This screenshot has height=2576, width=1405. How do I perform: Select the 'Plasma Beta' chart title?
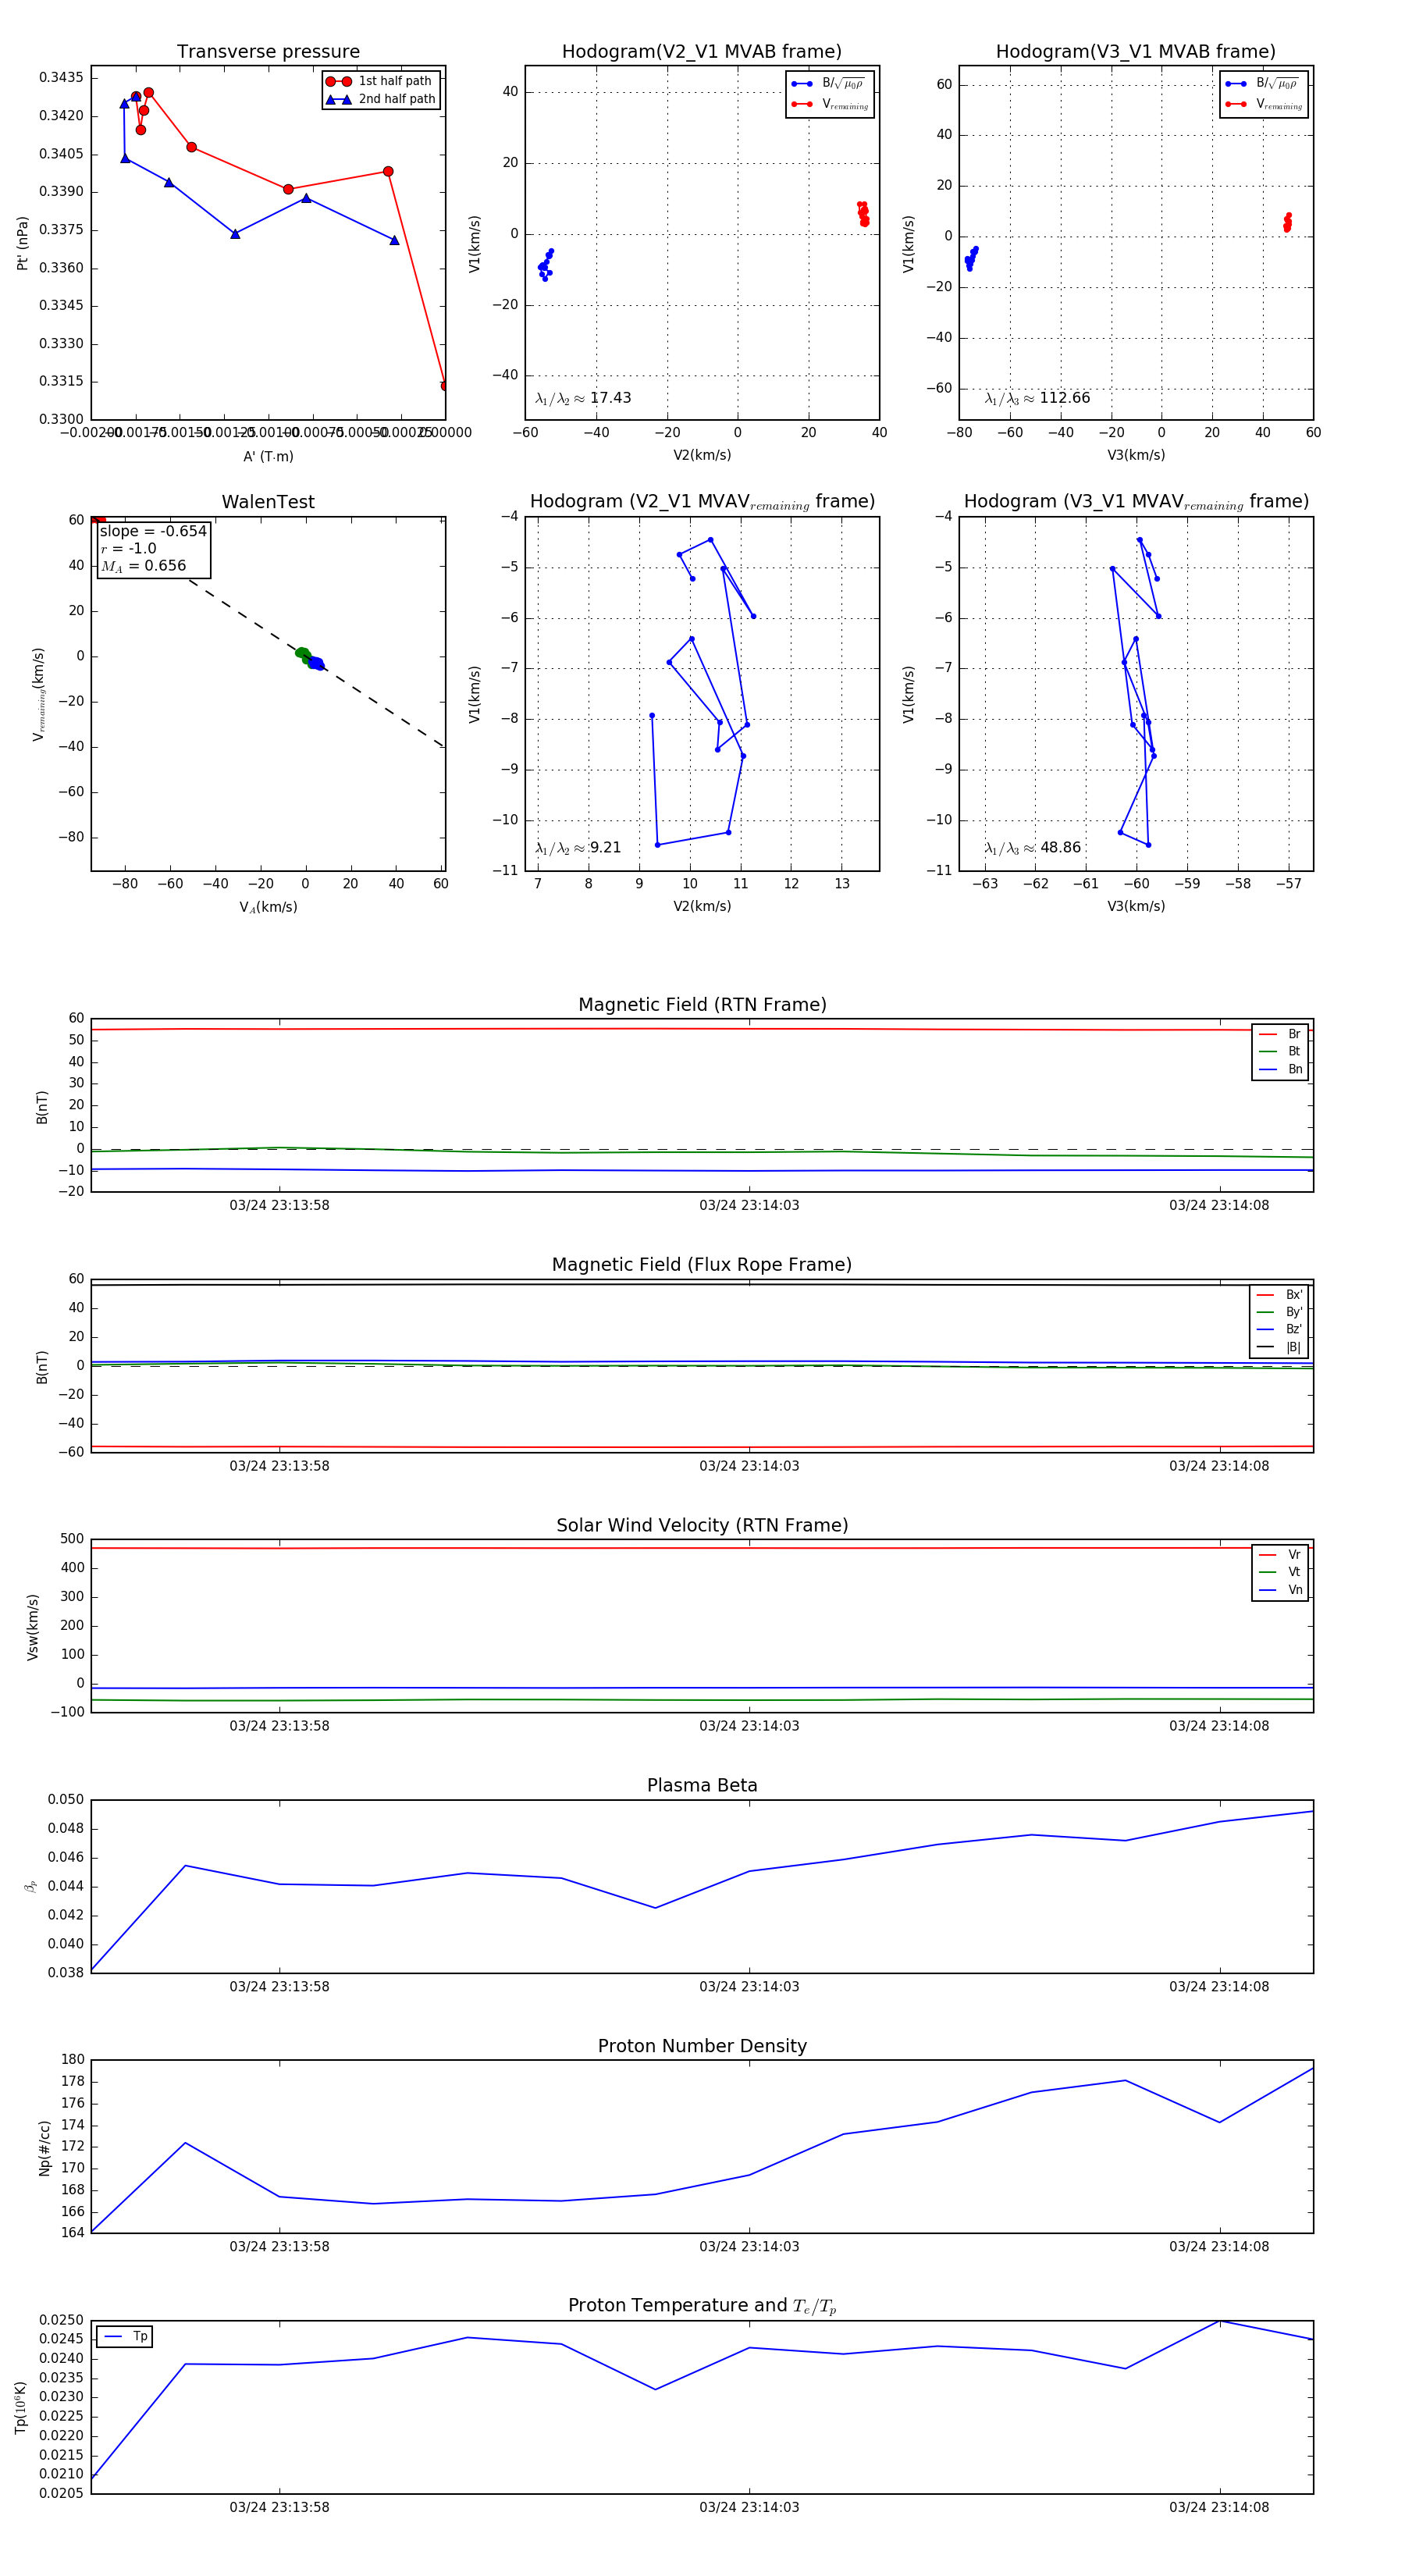tap(702, 1785)
